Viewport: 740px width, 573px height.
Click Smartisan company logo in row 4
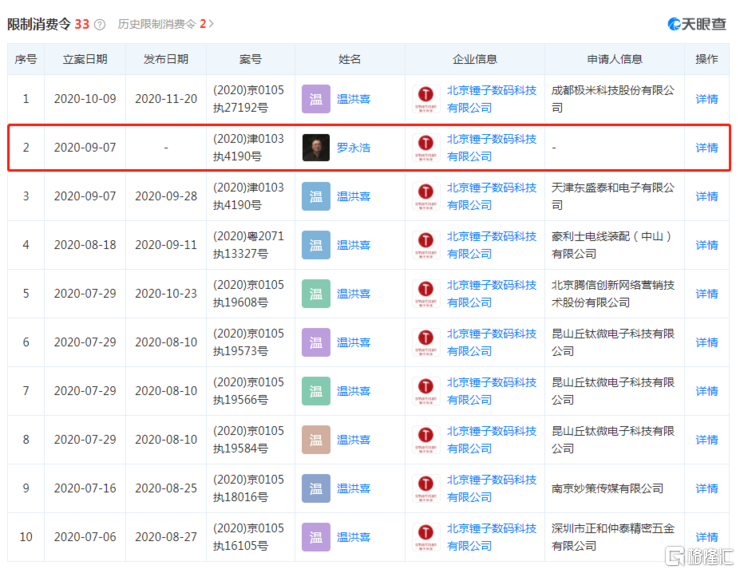(426, 245)
